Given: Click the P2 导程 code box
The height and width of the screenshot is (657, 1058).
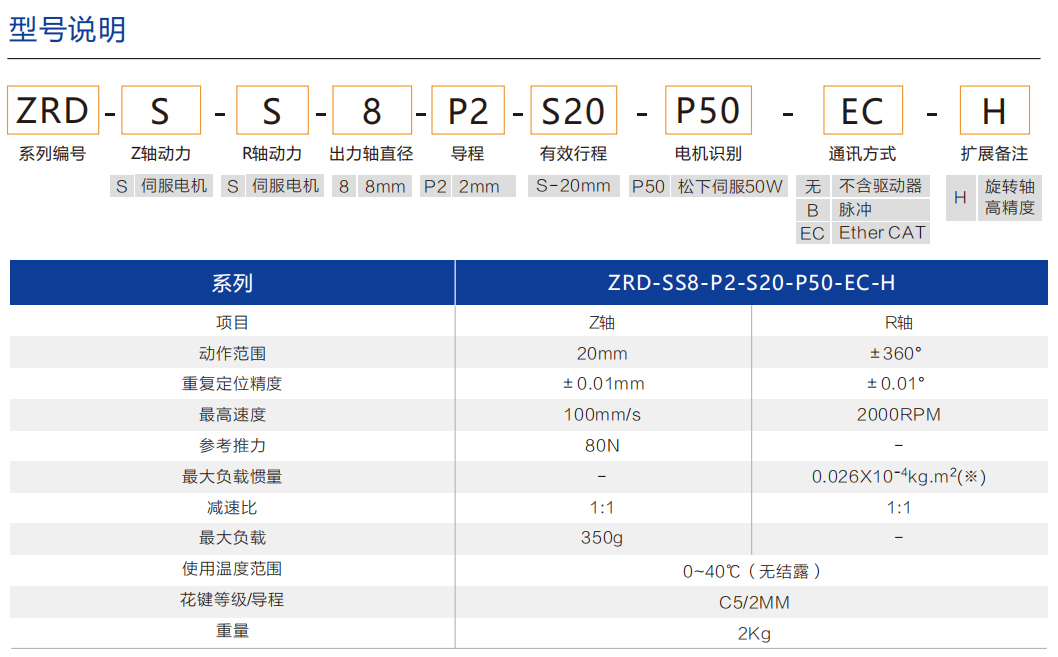Looking at the screenshot, I should [468, 111].
